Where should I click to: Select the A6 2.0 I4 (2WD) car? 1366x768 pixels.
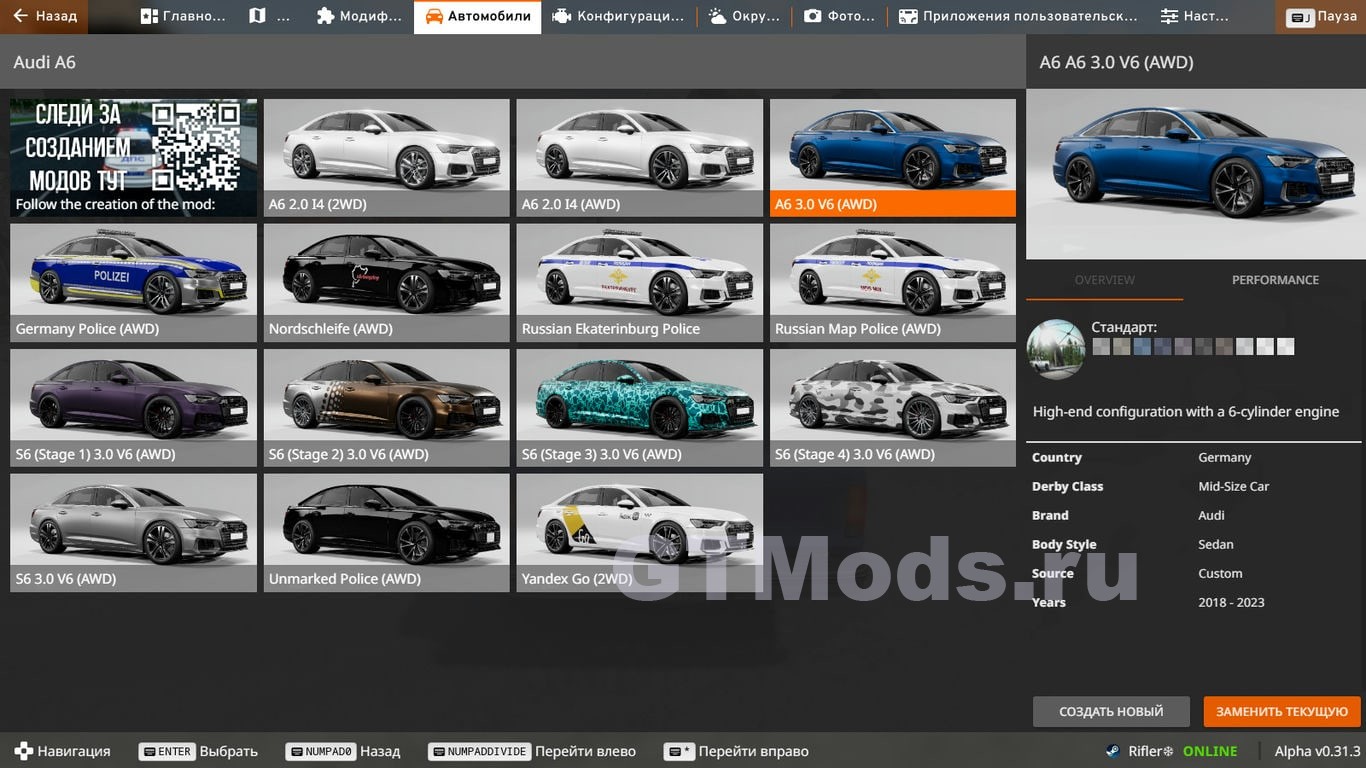(x=386, y=158)
